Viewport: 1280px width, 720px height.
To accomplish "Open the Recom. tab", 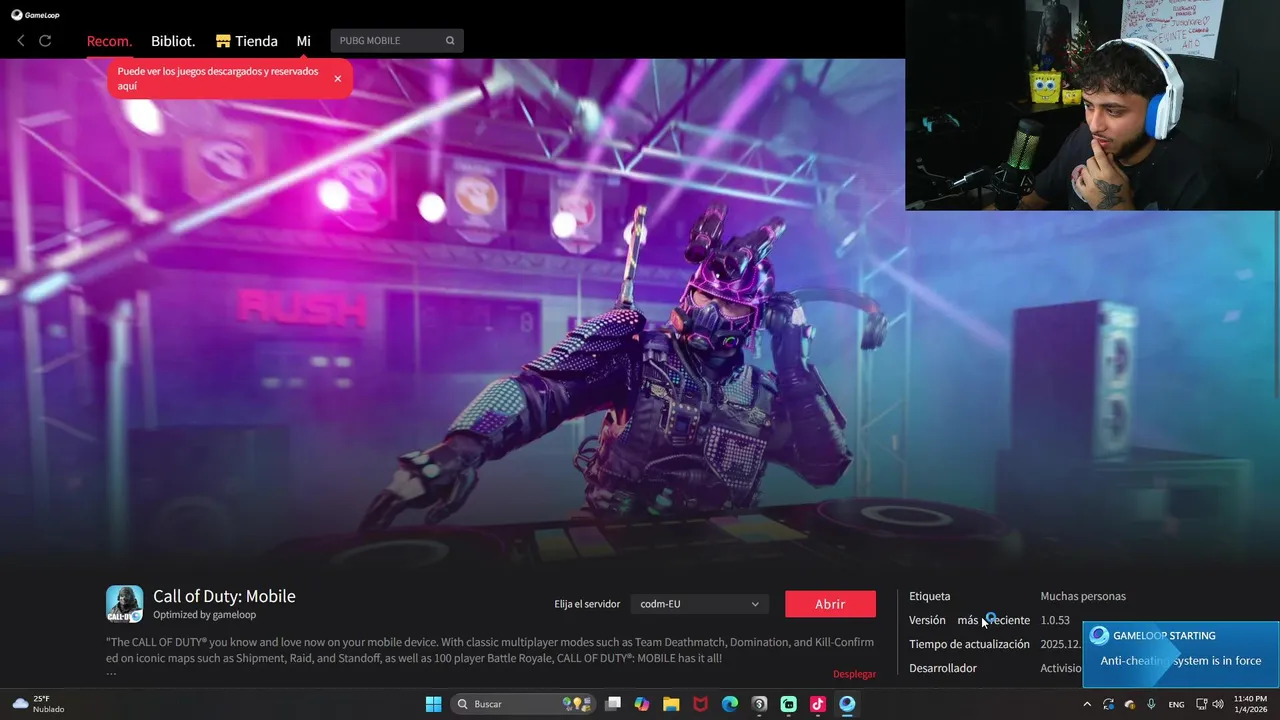I will coord(109,41).
